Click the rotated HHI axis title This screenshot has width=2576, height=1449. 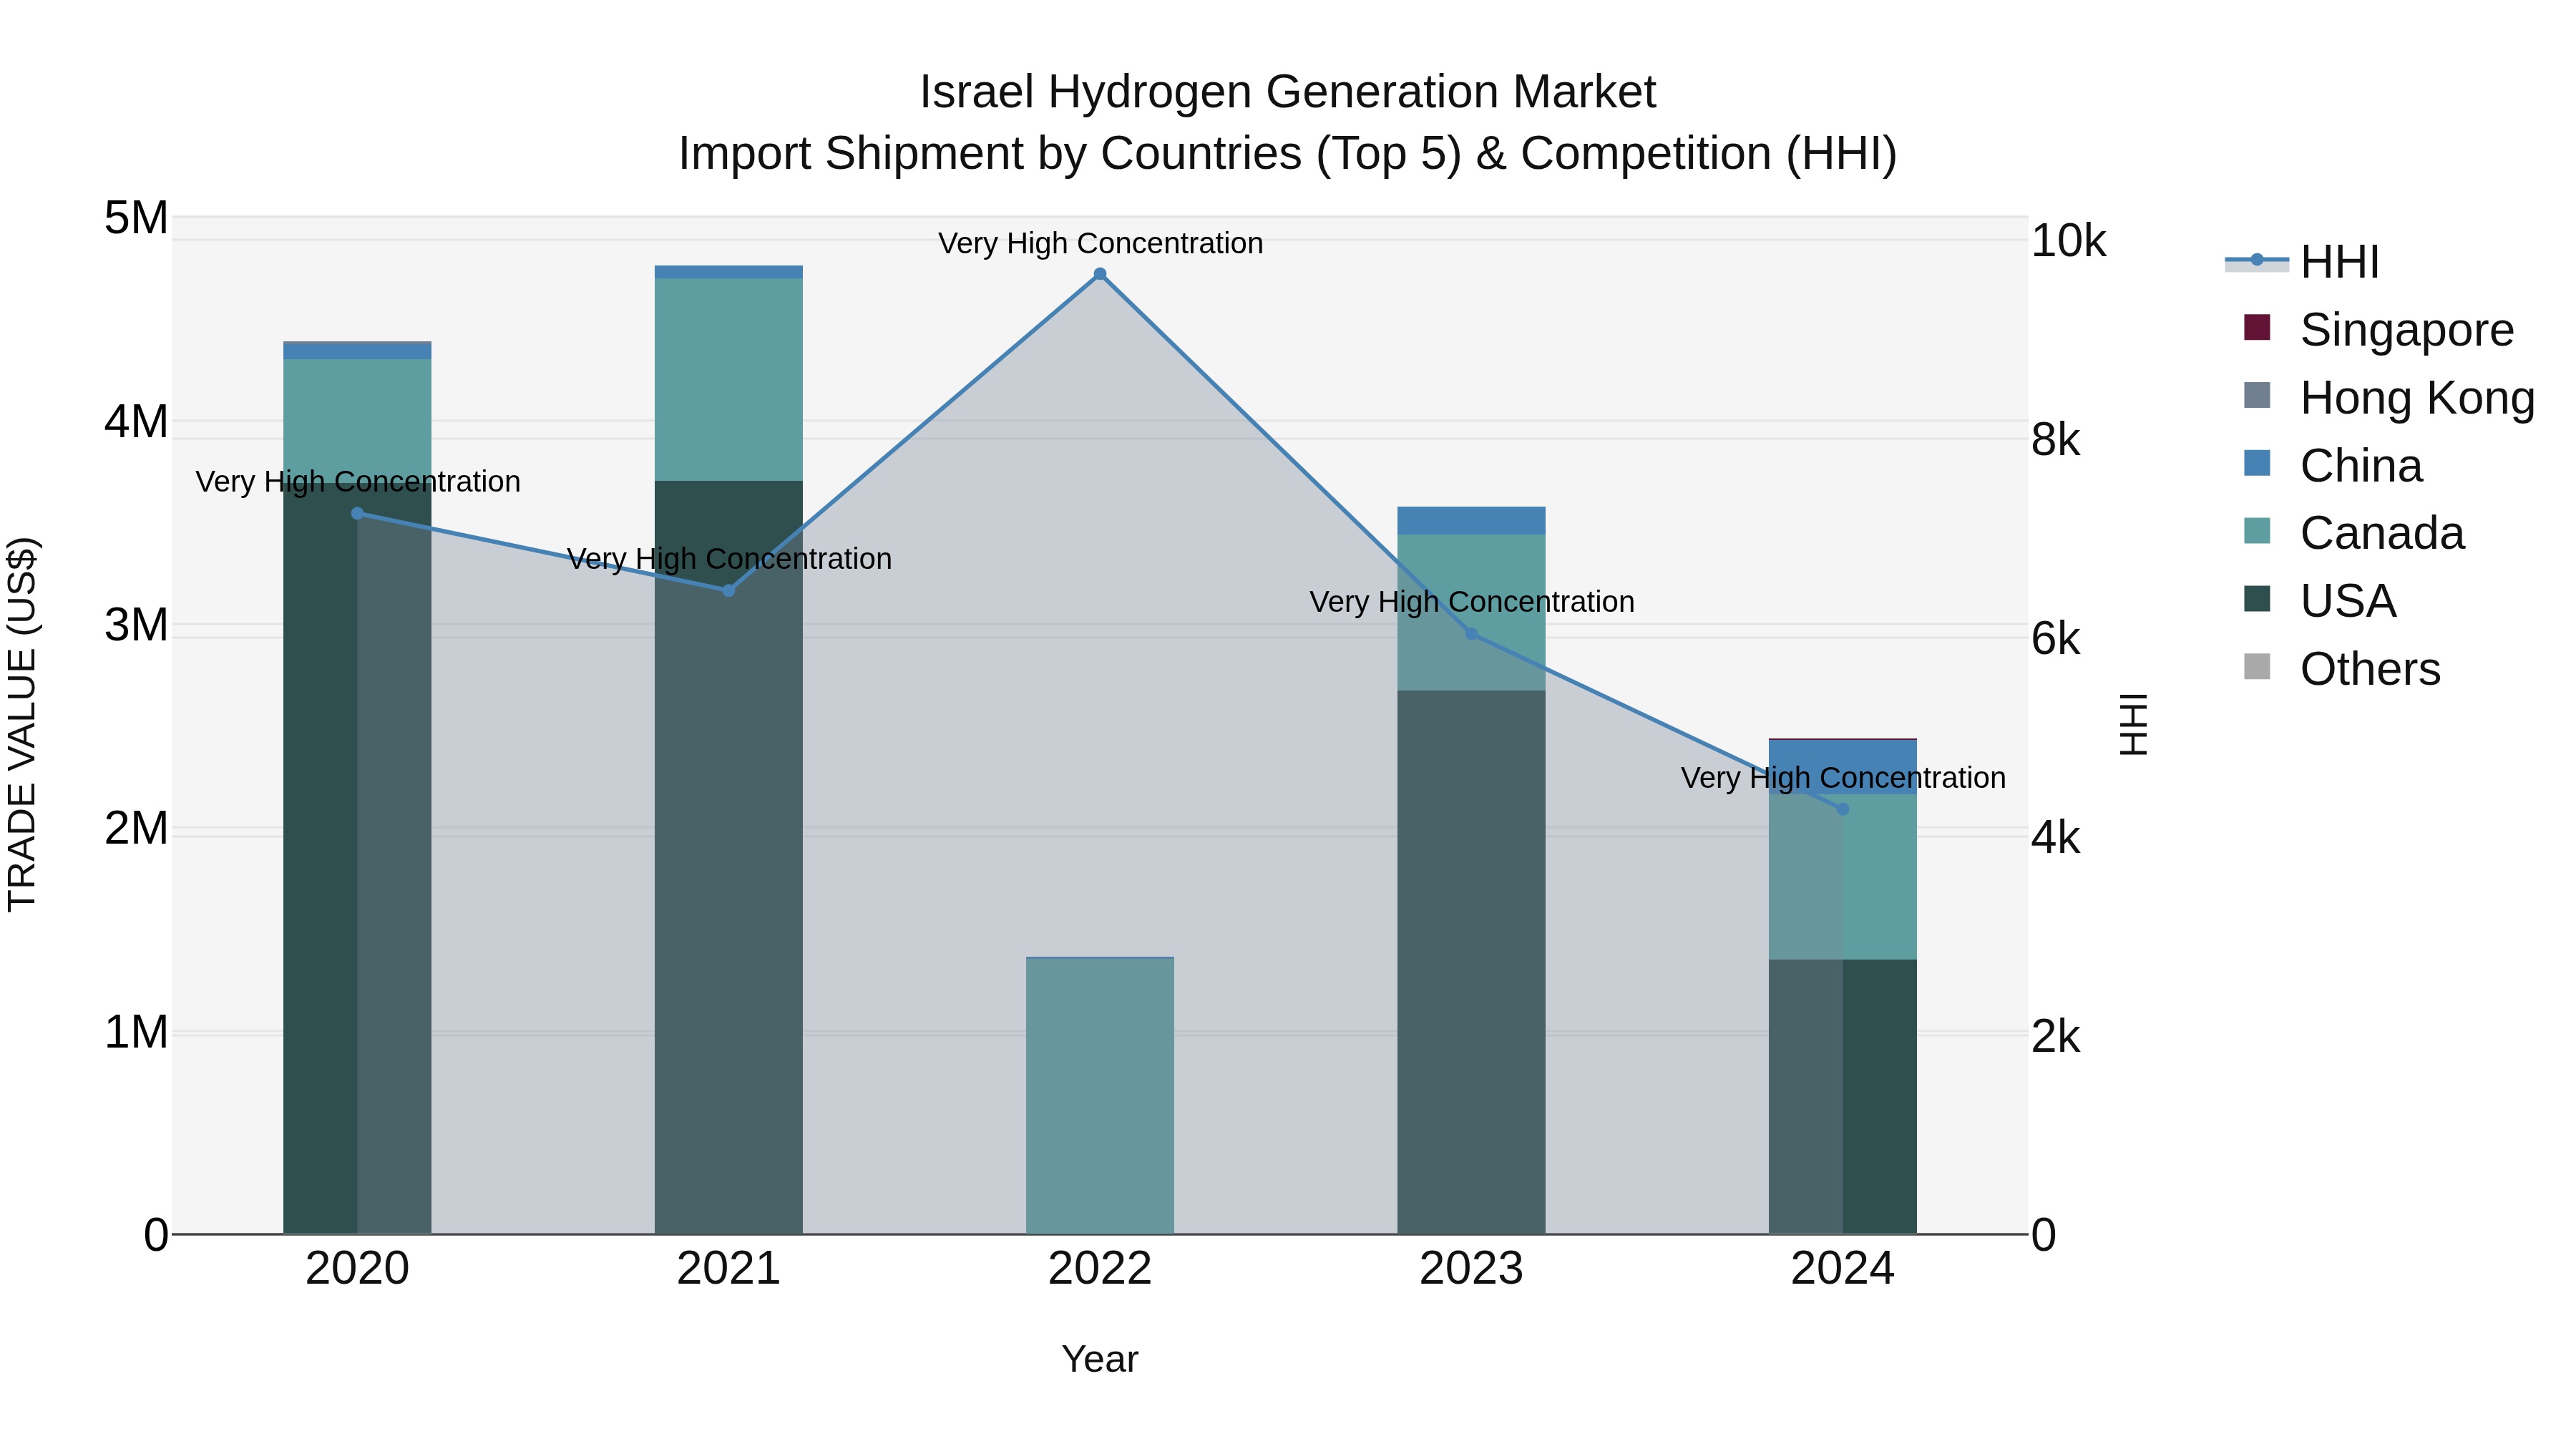pos(2133,724)
